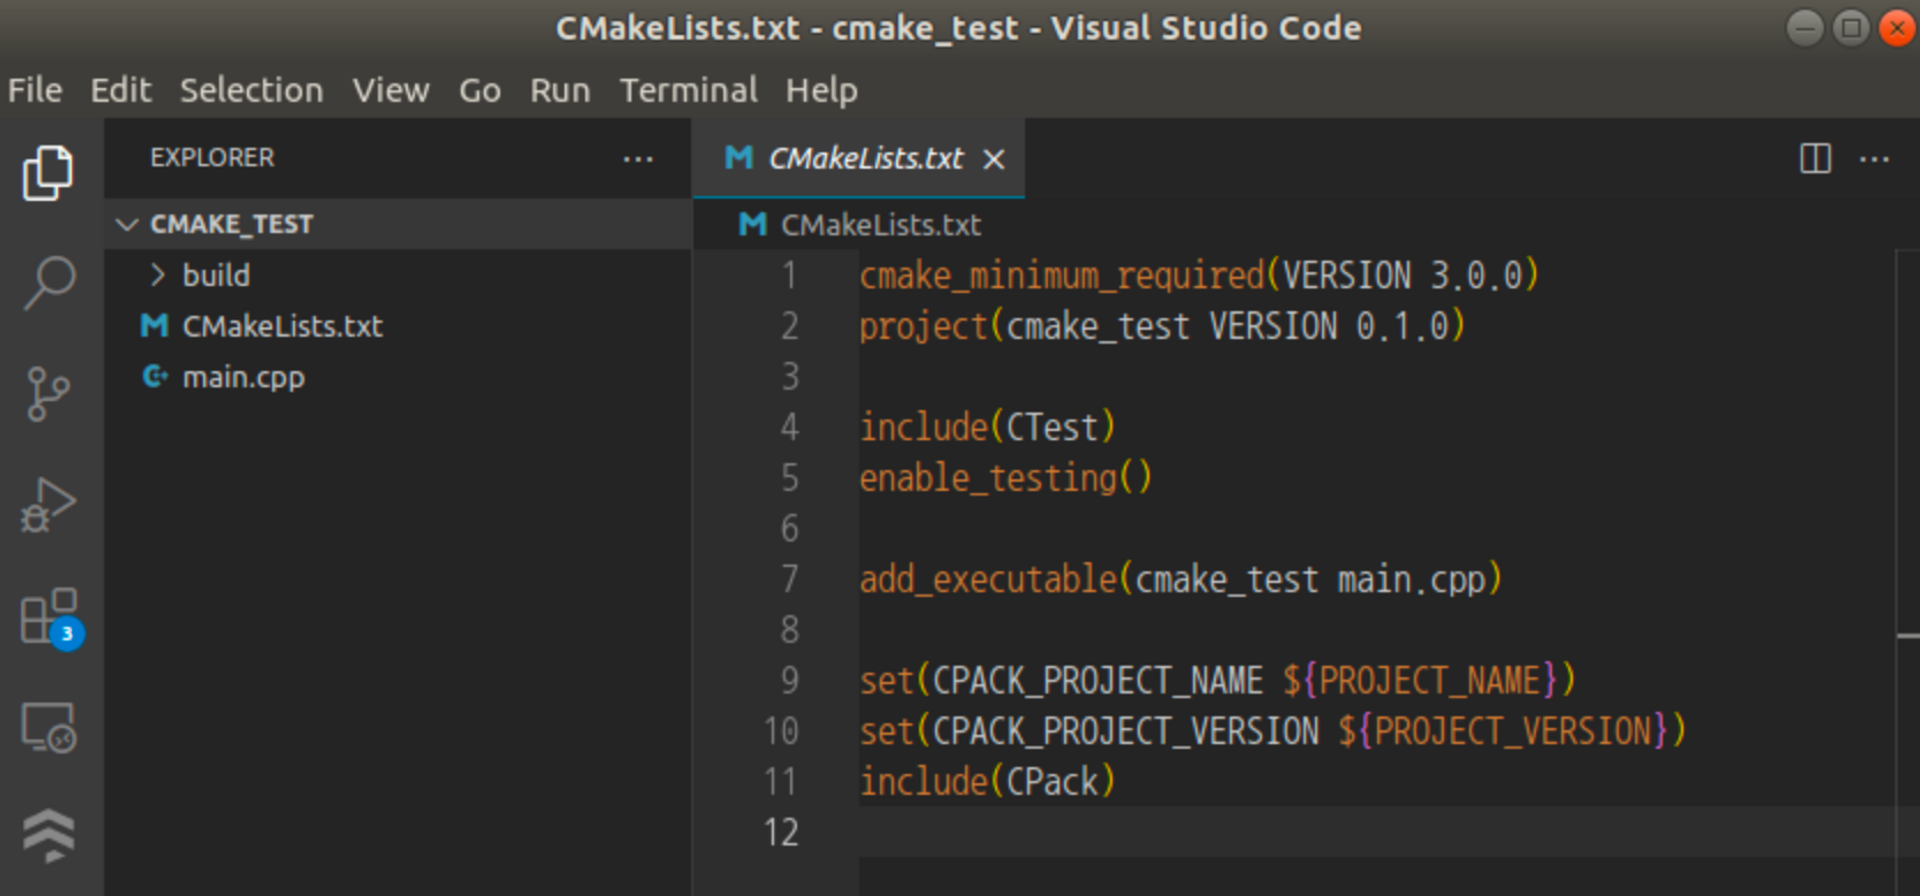This screenshot has width=1920, height=896.
Task: Open main.cpp in the Explorer tree
Action: [x=398, y=377]
